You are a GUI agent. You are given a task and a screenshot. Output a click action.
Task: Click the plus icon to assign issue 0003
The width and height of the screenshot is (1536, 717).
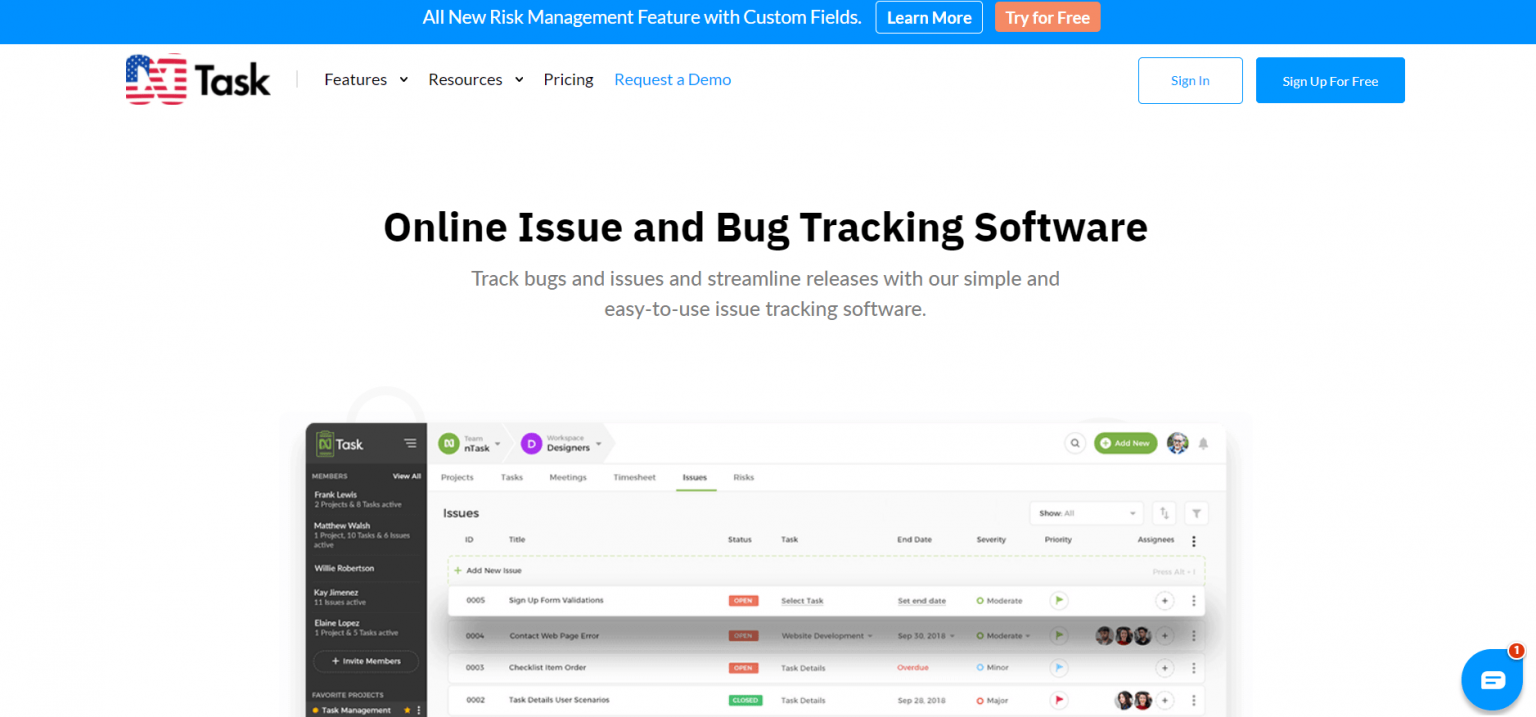pos(1165,667)
